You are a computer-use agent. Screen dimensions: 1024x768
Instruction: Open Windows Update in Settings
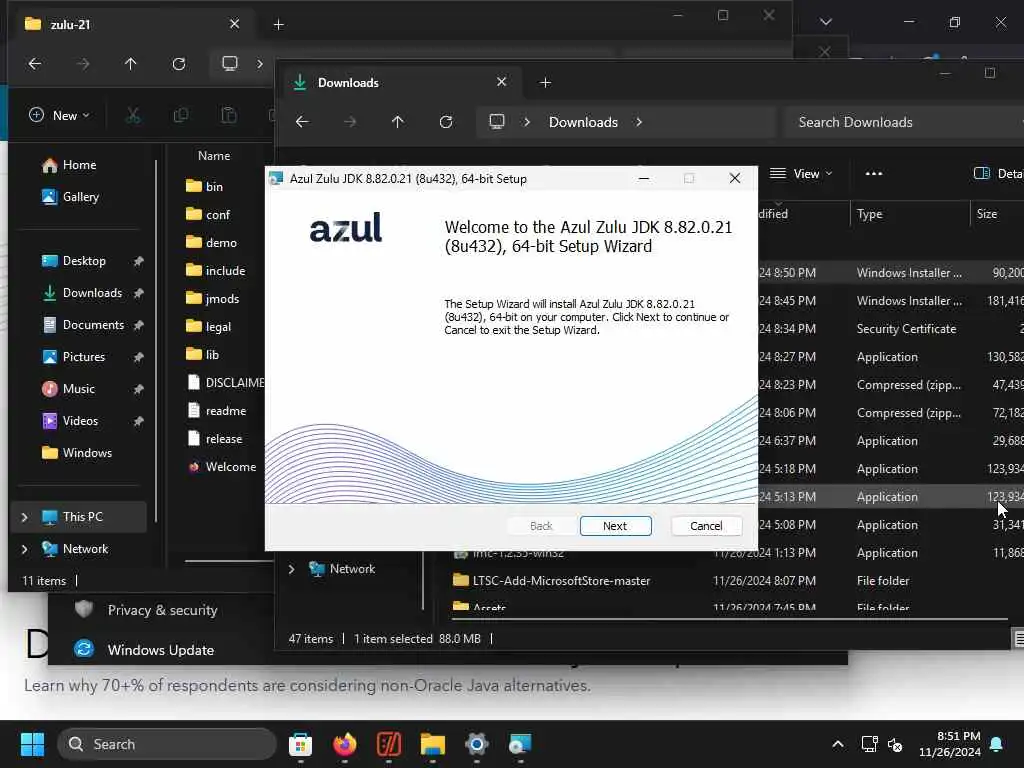click(145, 650)
